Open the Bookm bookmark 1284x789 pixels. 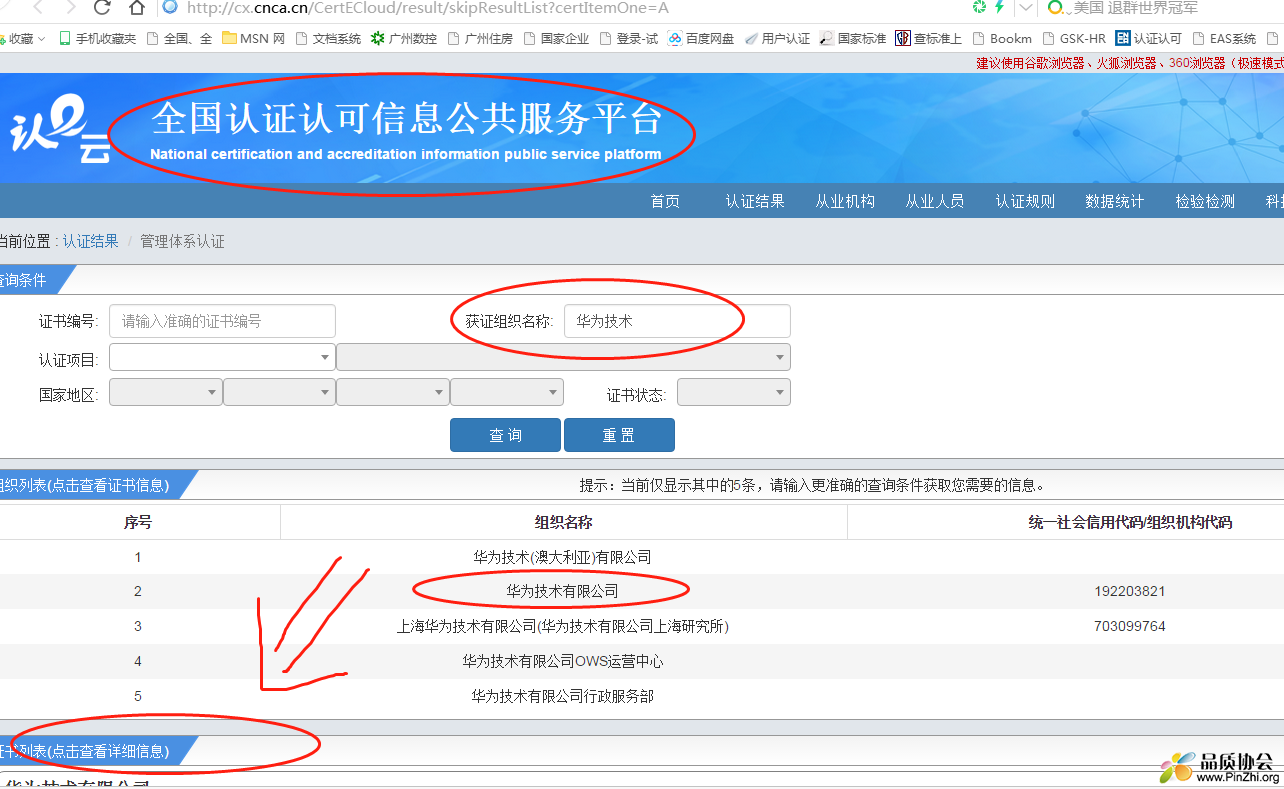coord(1002,39)
